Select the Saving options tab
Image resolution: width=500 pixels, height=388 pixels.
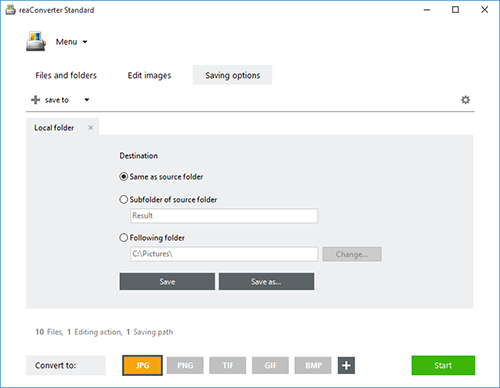tap(232, 75)
